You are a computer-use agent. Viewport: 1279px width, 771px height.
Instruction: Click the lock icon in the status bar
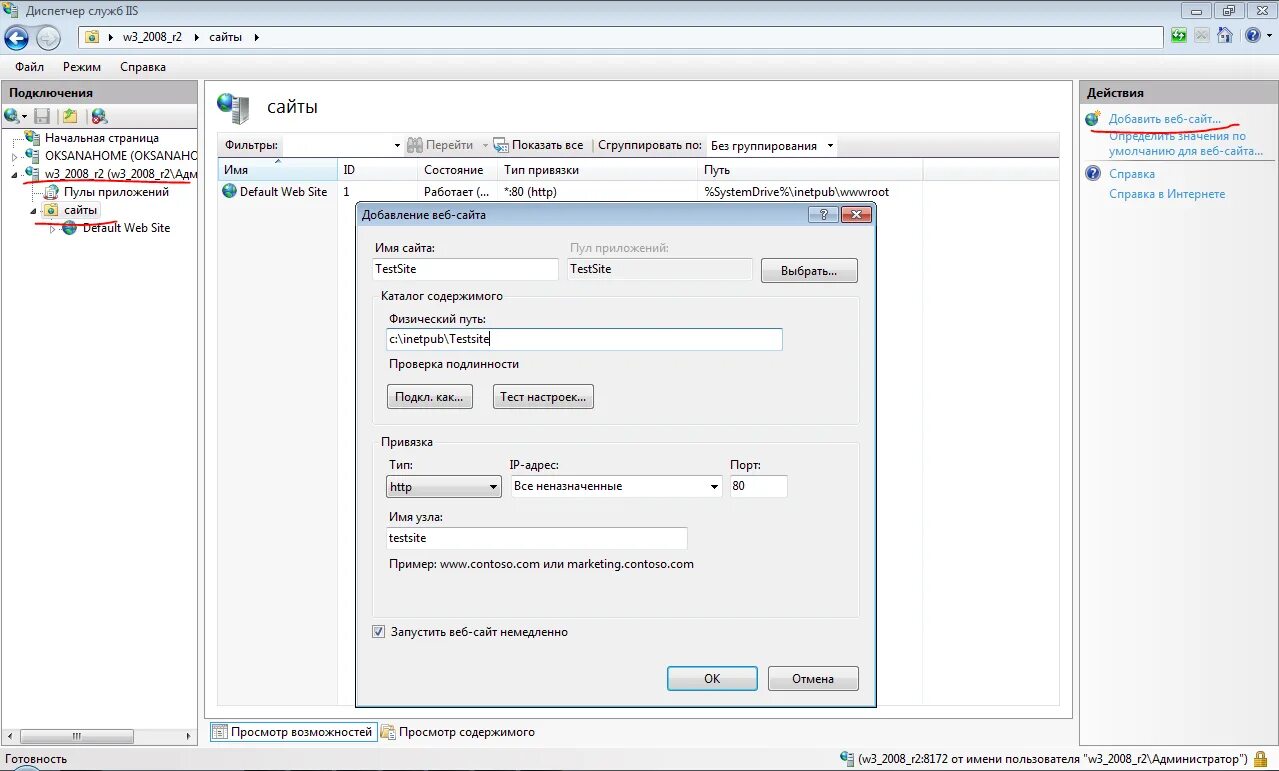click(1259, 759)
